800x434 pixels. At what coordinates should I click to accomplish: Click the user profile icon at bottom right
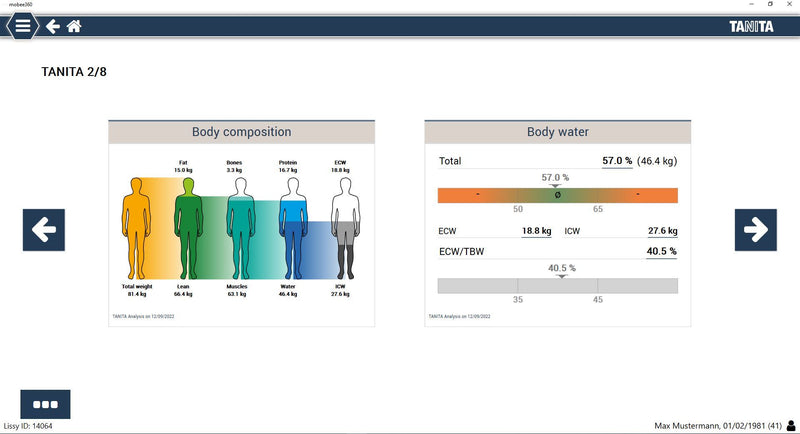pos(791,425)
